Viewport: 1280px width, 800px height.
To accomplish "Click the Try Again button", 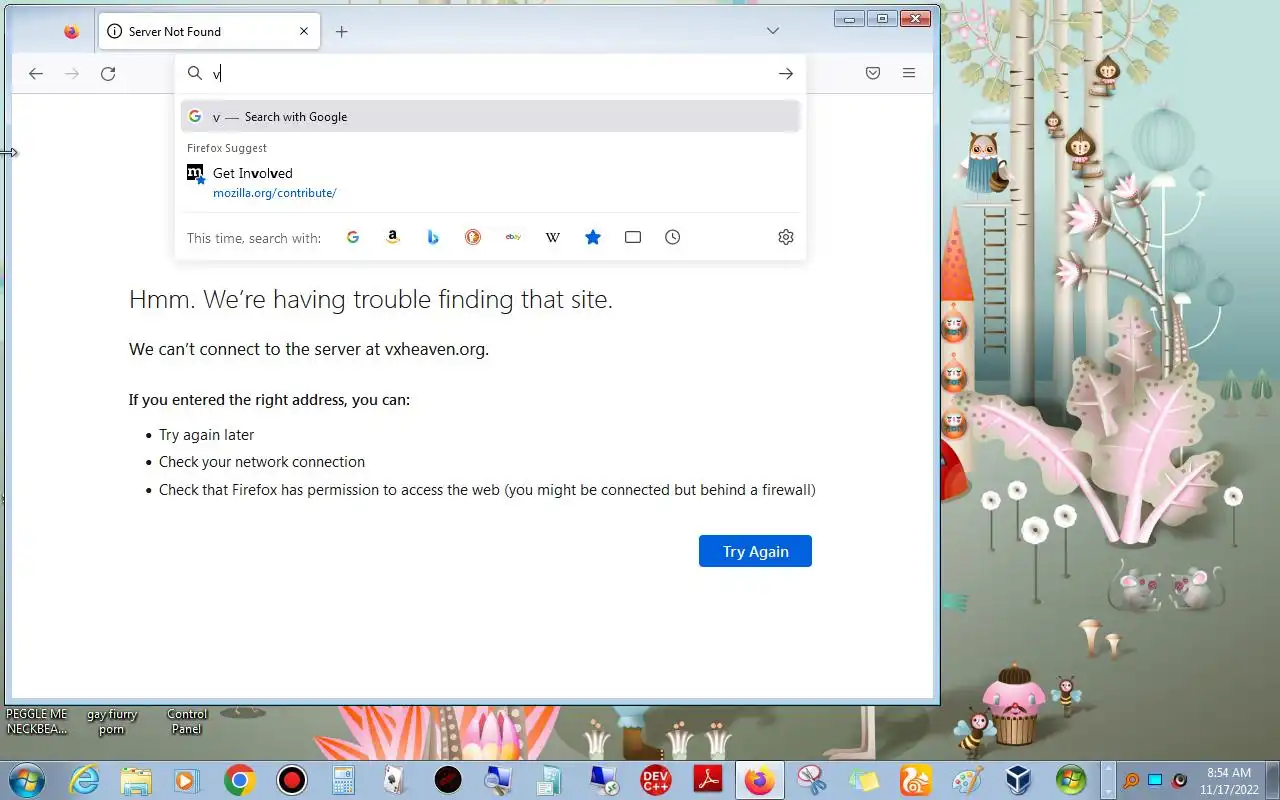I will 755,551.
